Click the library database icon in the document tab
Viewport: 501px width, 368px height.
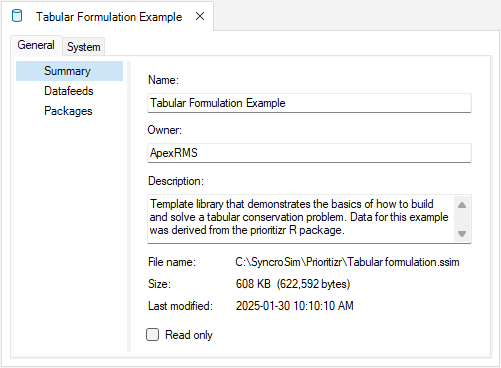tap(17, 16)
